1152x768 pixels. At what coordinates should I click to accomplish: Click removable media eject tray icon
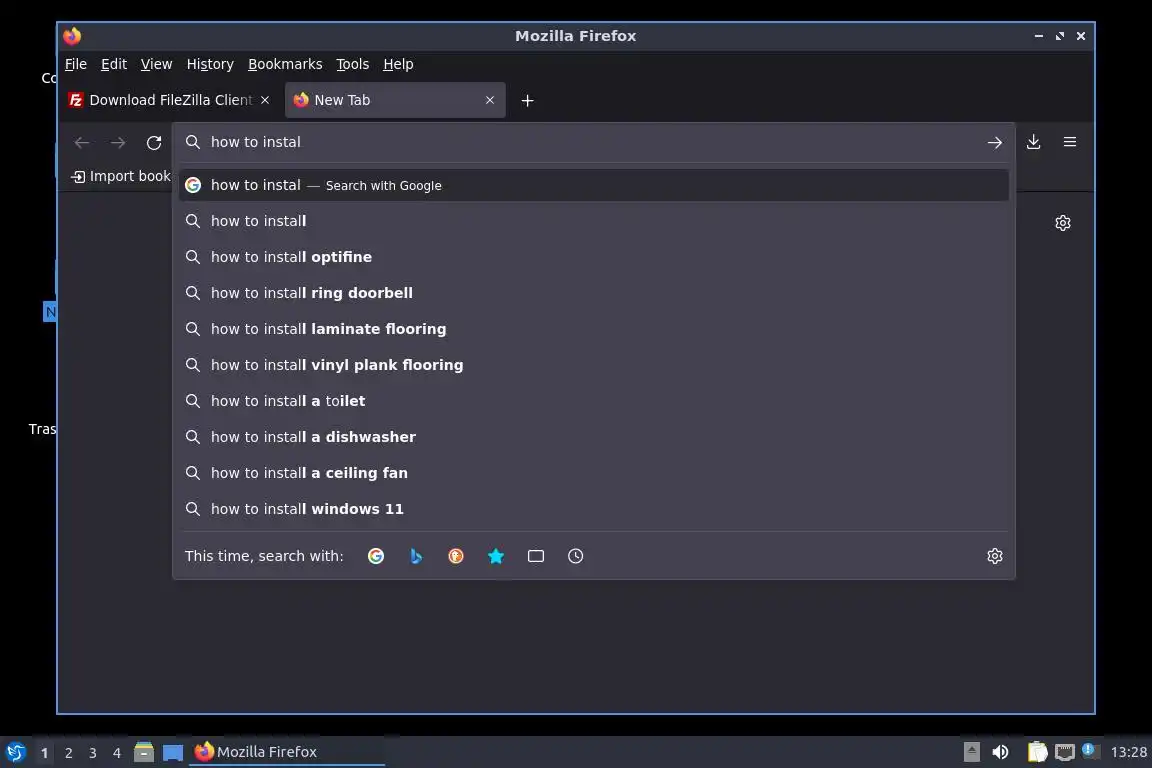[971, 752]
